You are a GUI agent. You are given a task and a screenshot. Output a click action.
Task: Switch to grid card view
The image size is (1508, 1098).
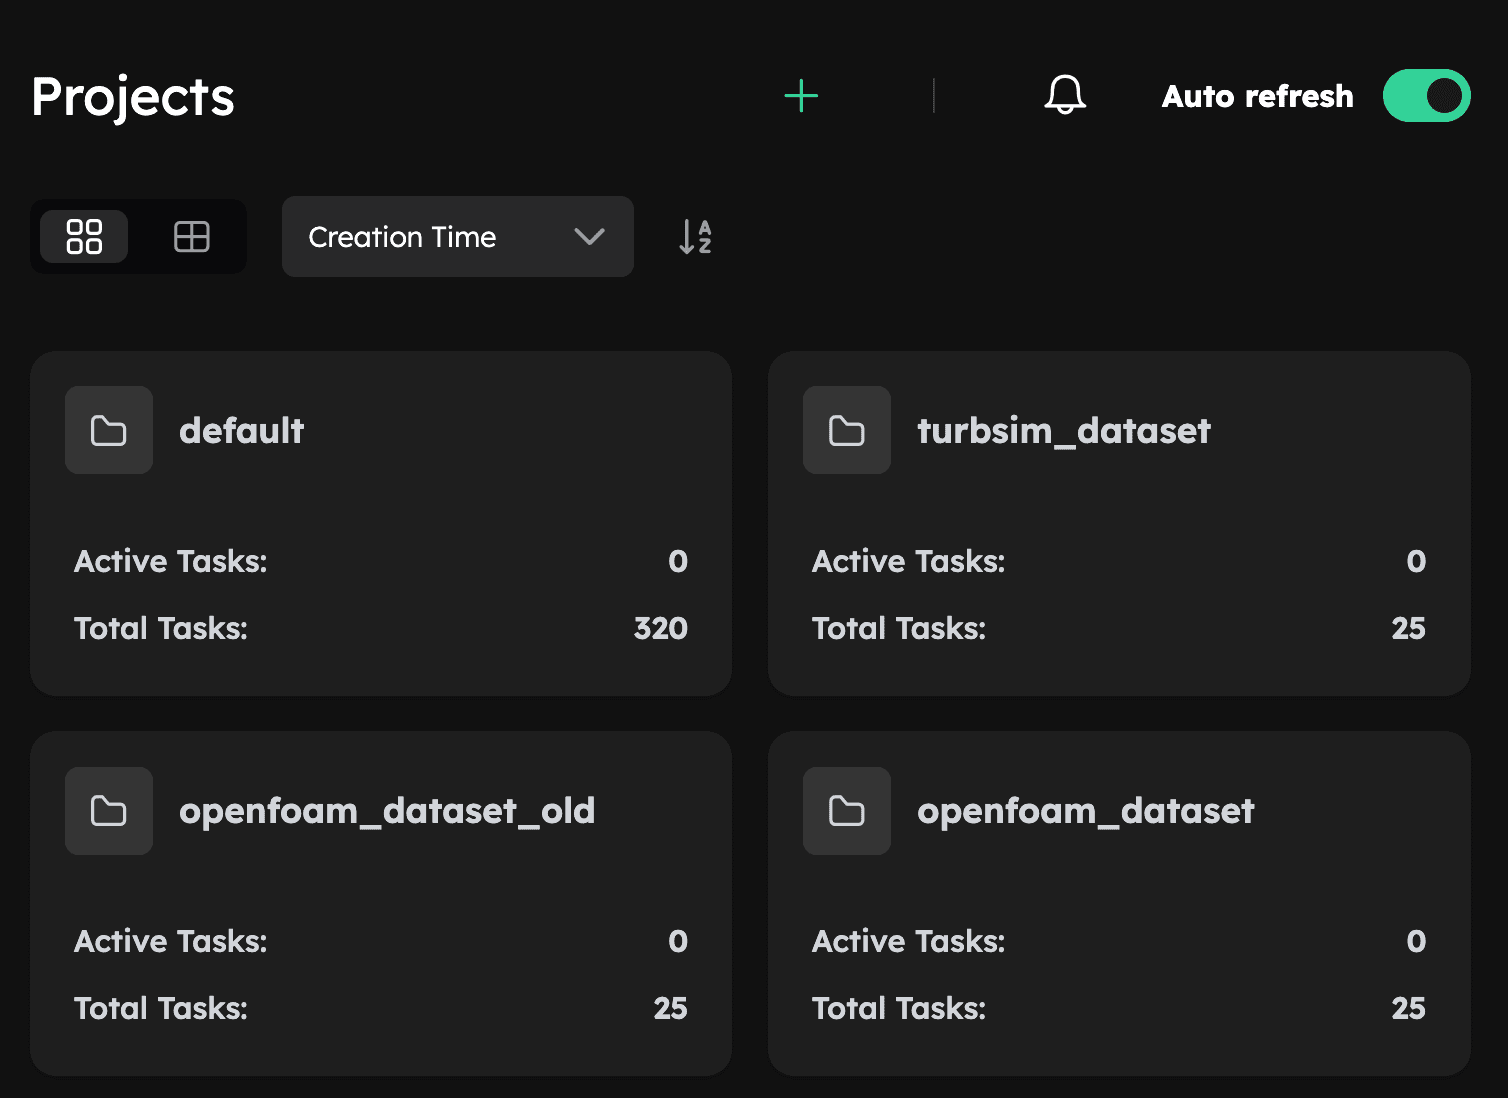(x=84, y=237)
